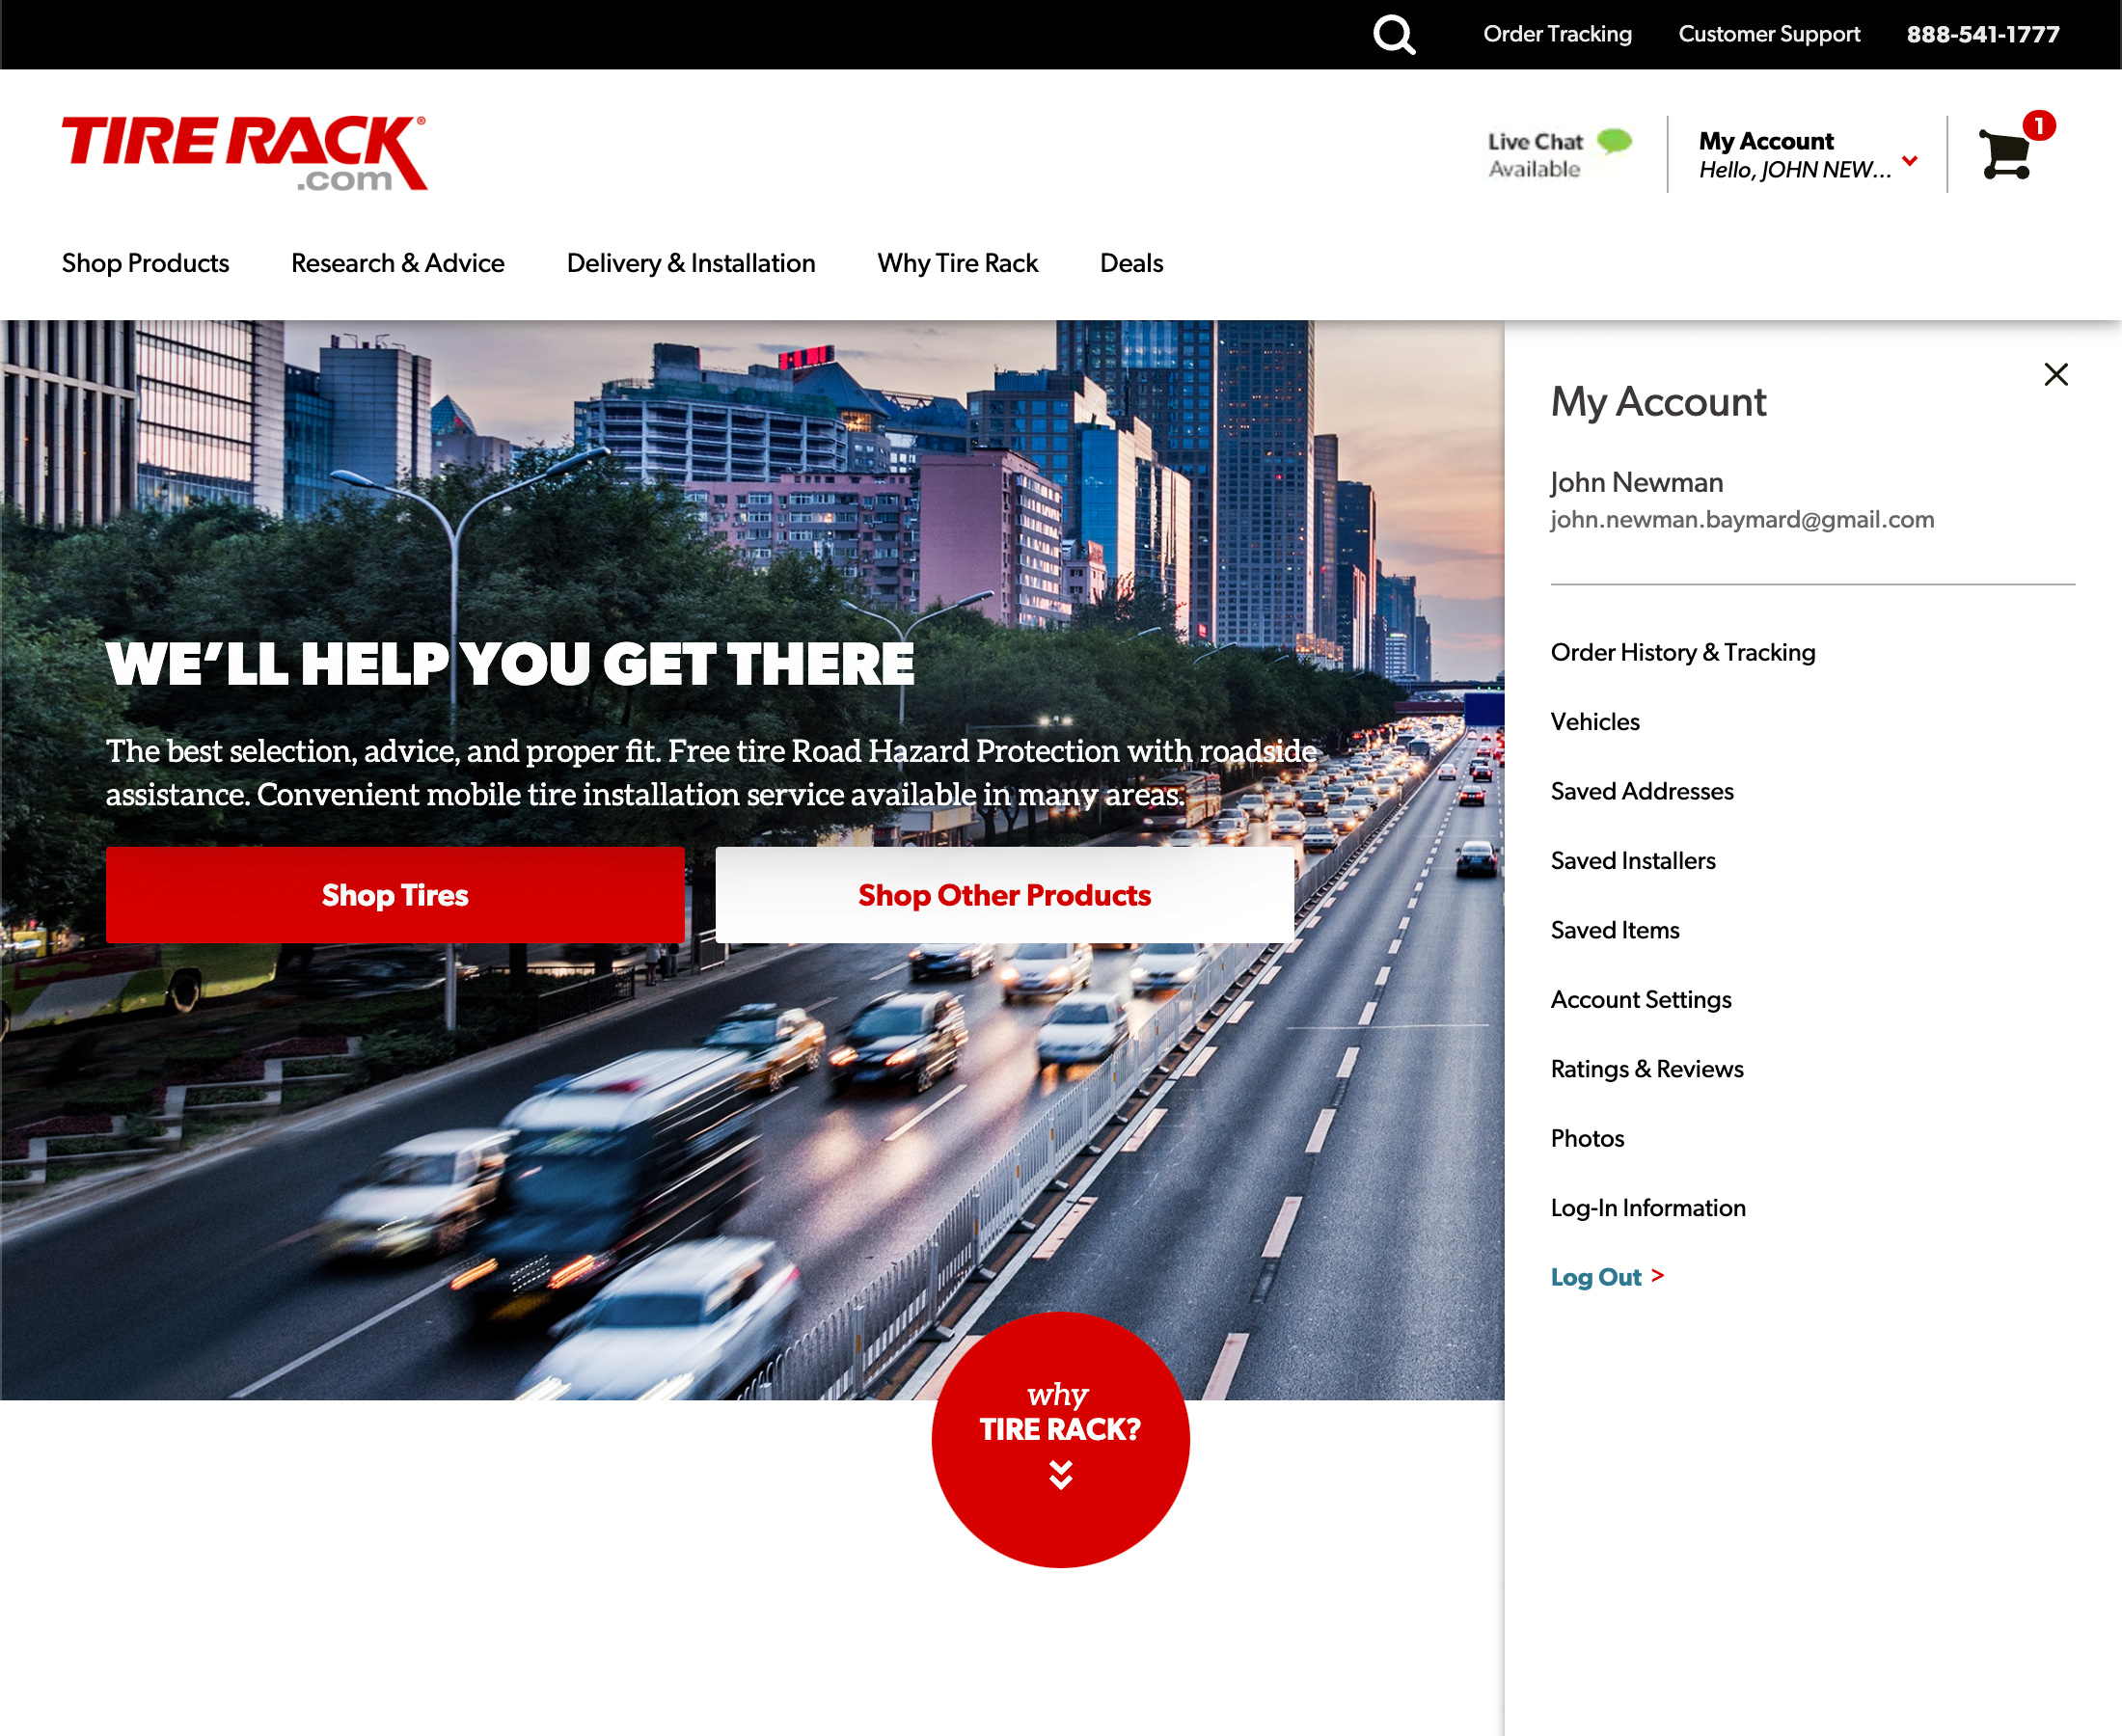Go to Order History & Tracking
This screenshot has height=1736, width=2122.
pos(1682,652)
